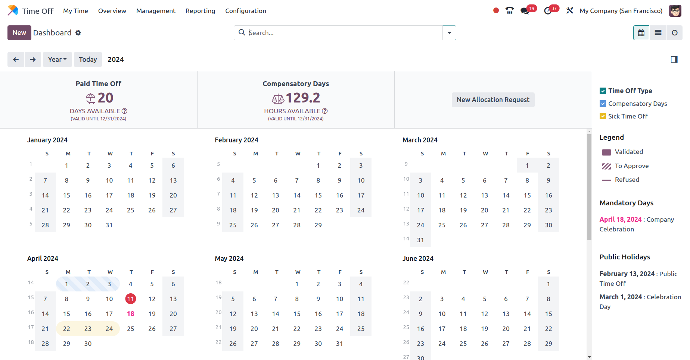Open the Overview menu
This screenshot has width=690, height=360.
[x=112, y=11]
